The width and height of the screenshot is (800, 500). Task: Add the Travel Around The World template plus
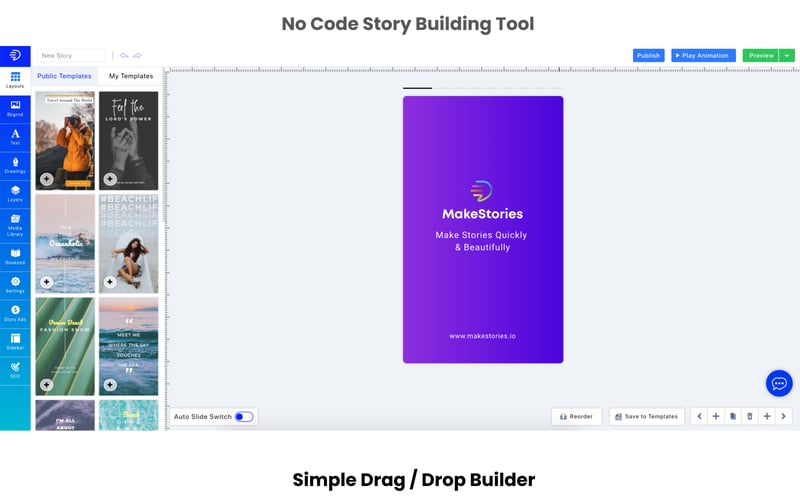(46, 179)
